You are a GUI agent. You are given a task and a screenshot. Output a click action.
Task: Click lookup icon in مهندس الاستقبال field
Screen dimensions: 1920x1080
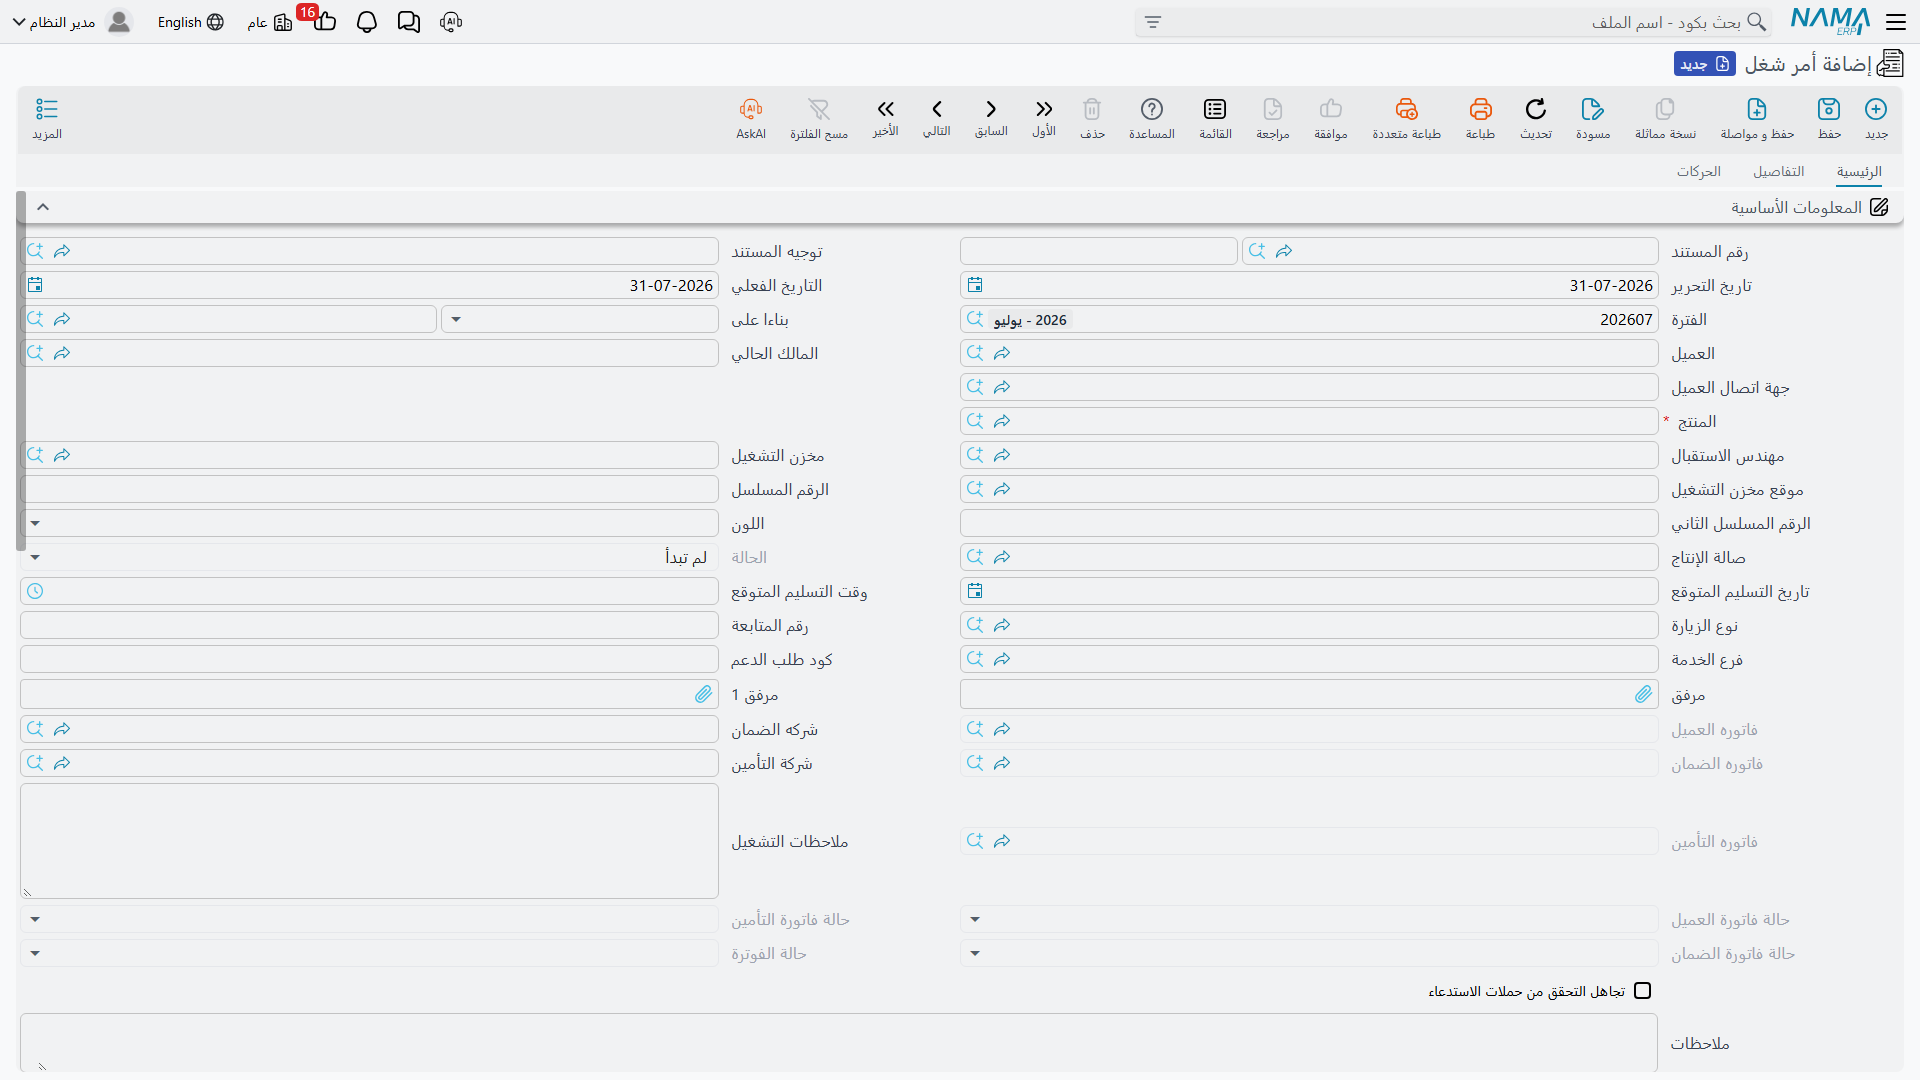pos(975,455)
